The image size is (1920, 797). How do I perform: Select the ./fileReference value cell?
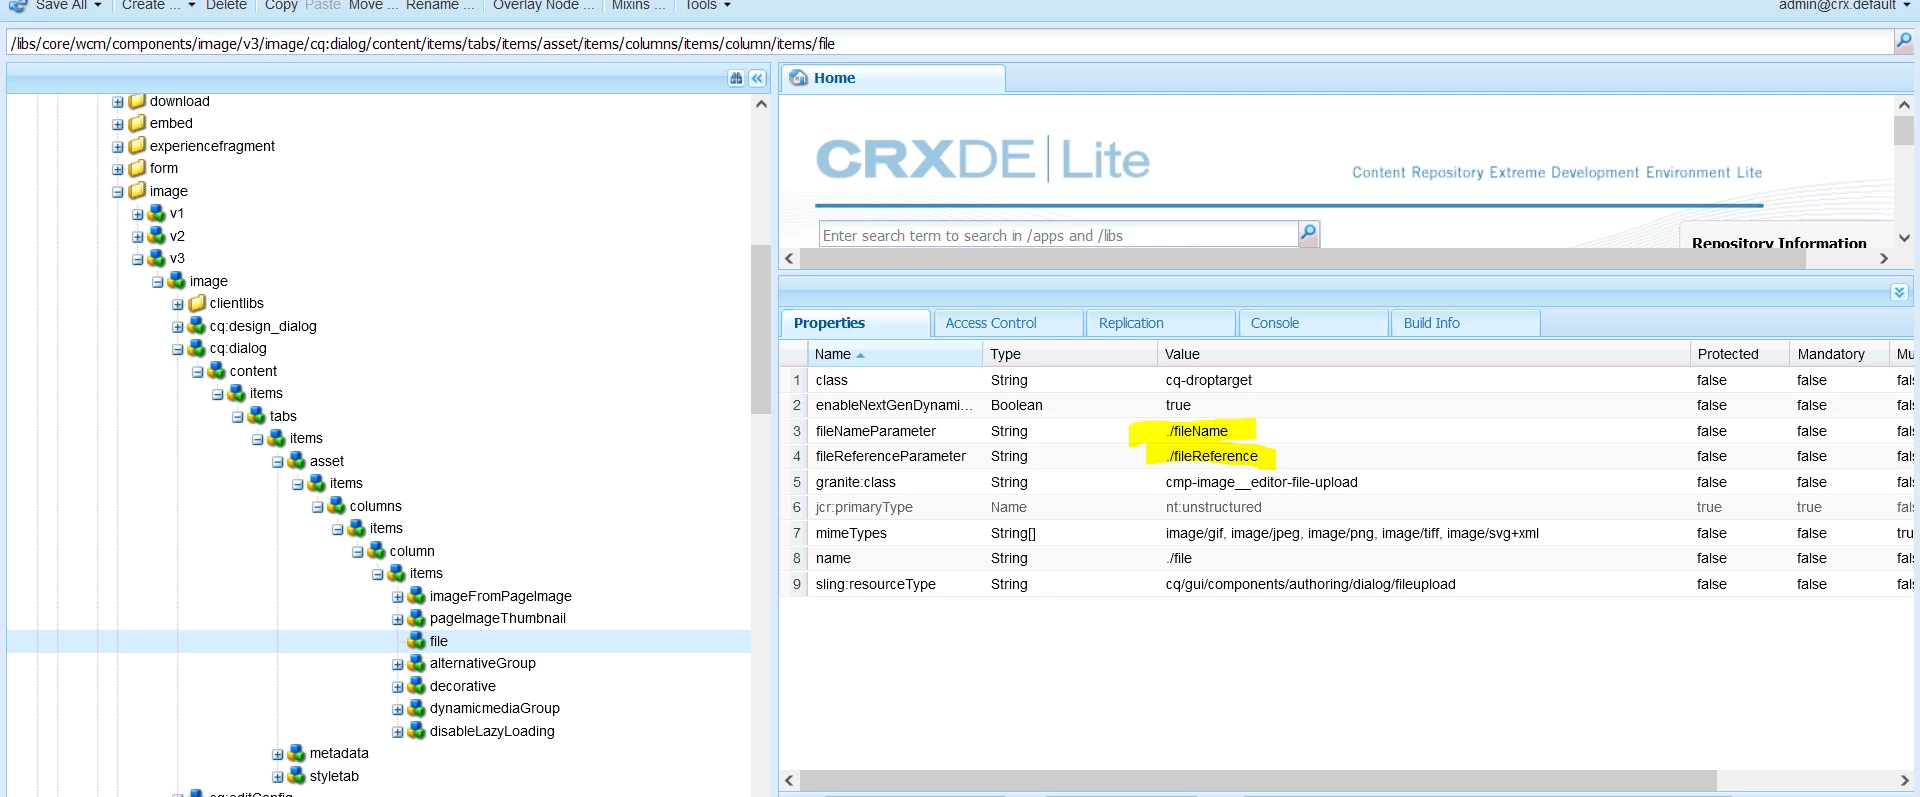click(x=1212, y=456)
